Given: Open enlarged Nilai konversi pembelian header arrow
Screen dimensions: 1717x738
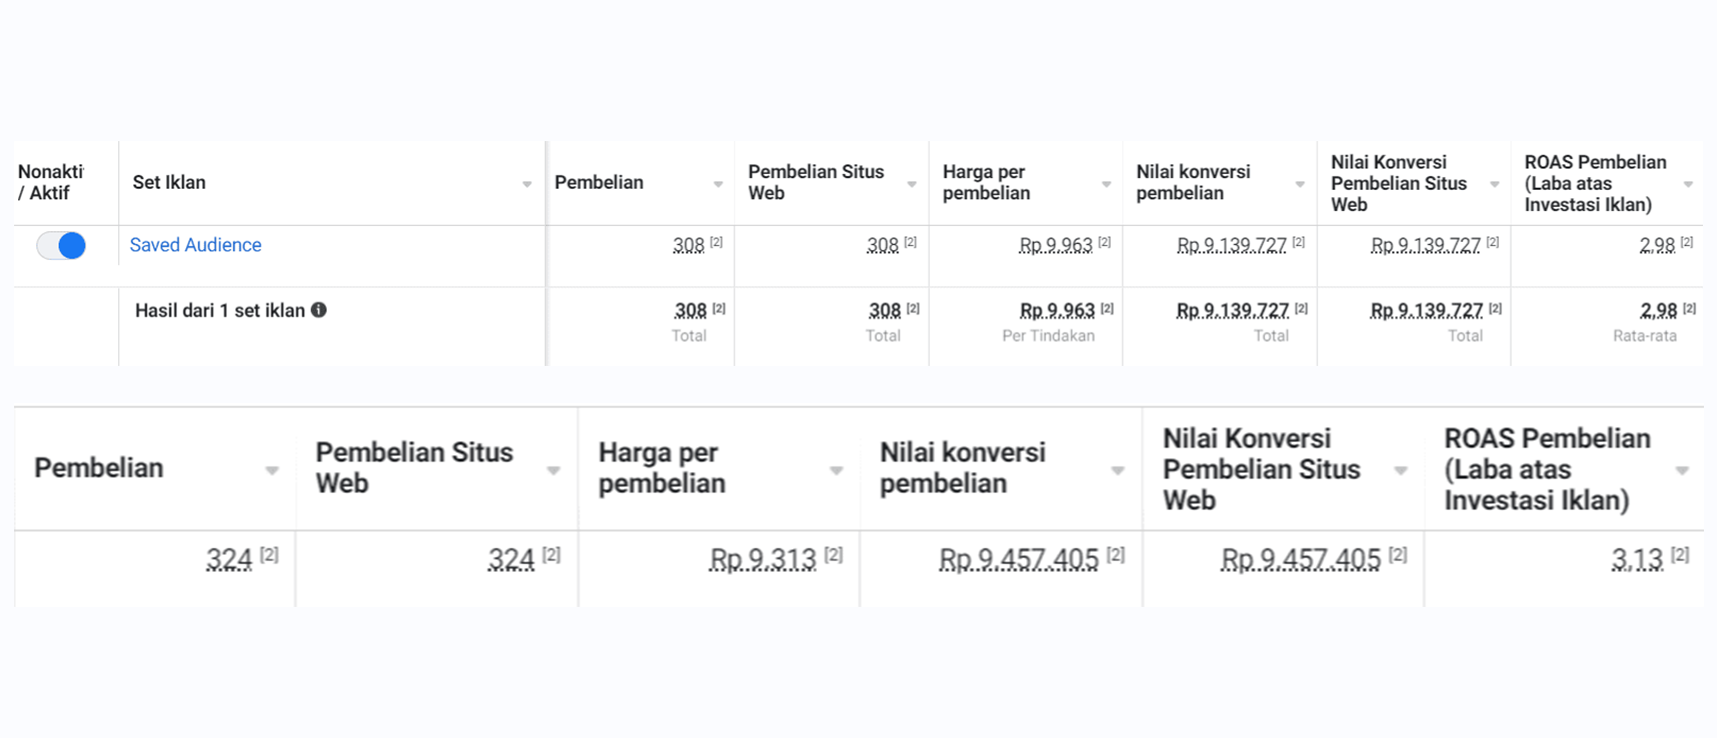Looking at the screenshot, I should pyautogui.click(x=1118, y=471).
